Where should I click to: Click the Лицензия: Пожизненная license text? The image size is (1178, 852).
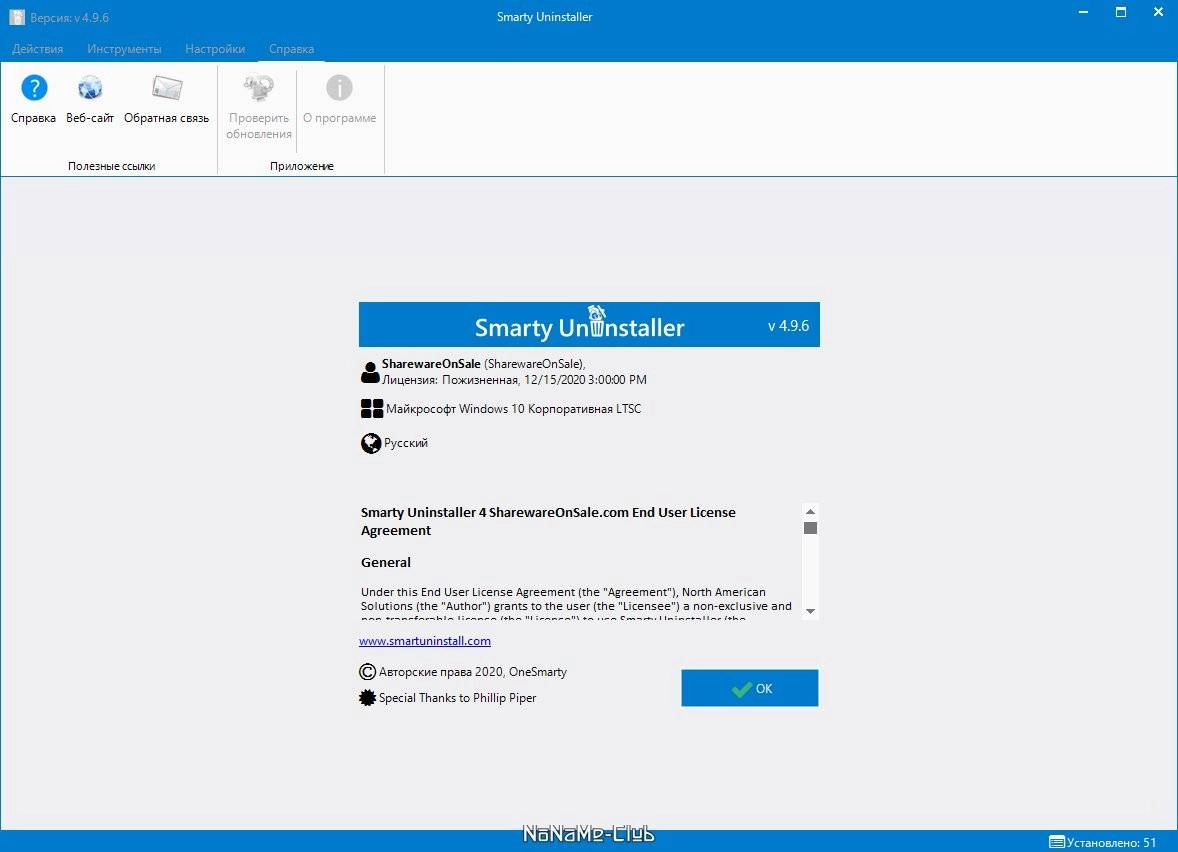(x=515, y=380)
